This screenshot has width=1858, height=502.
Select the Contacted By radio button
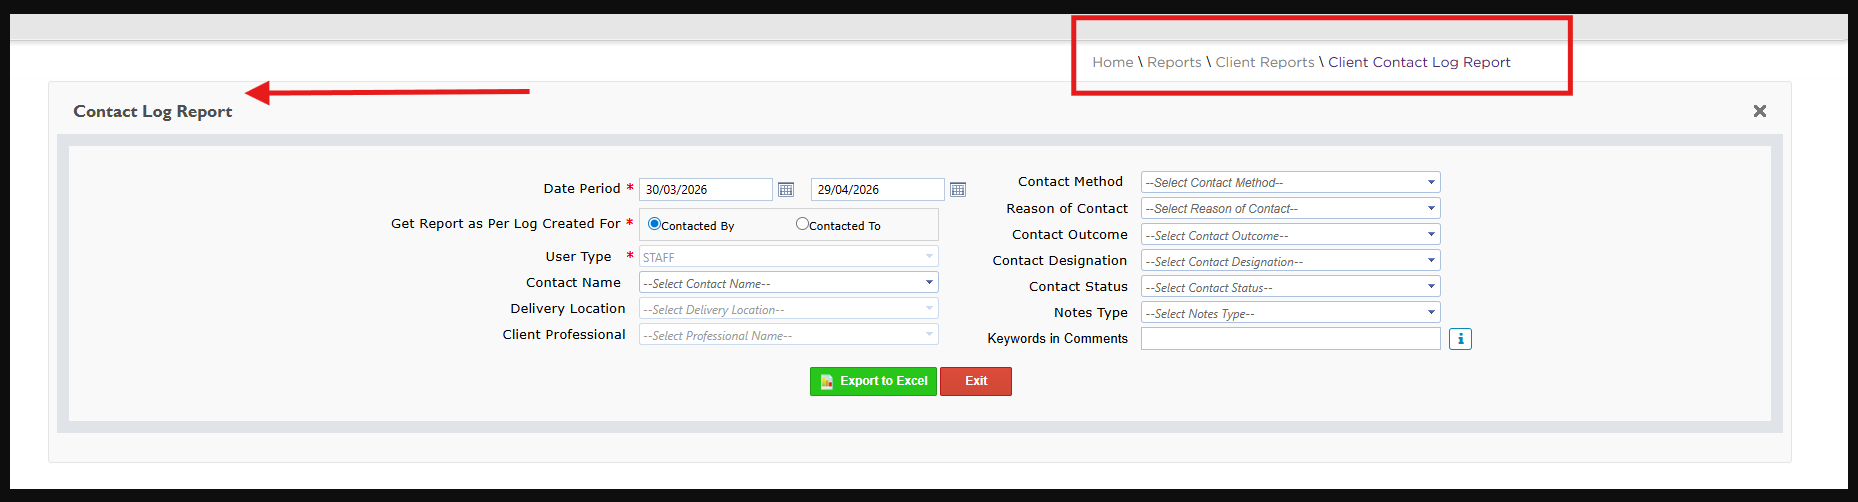(654, 224)
